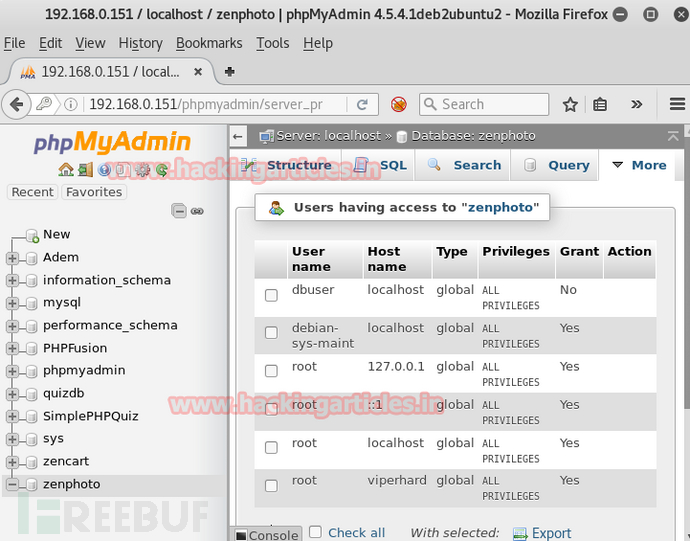
Task: Open the History menu
Action: click(140, 43)
